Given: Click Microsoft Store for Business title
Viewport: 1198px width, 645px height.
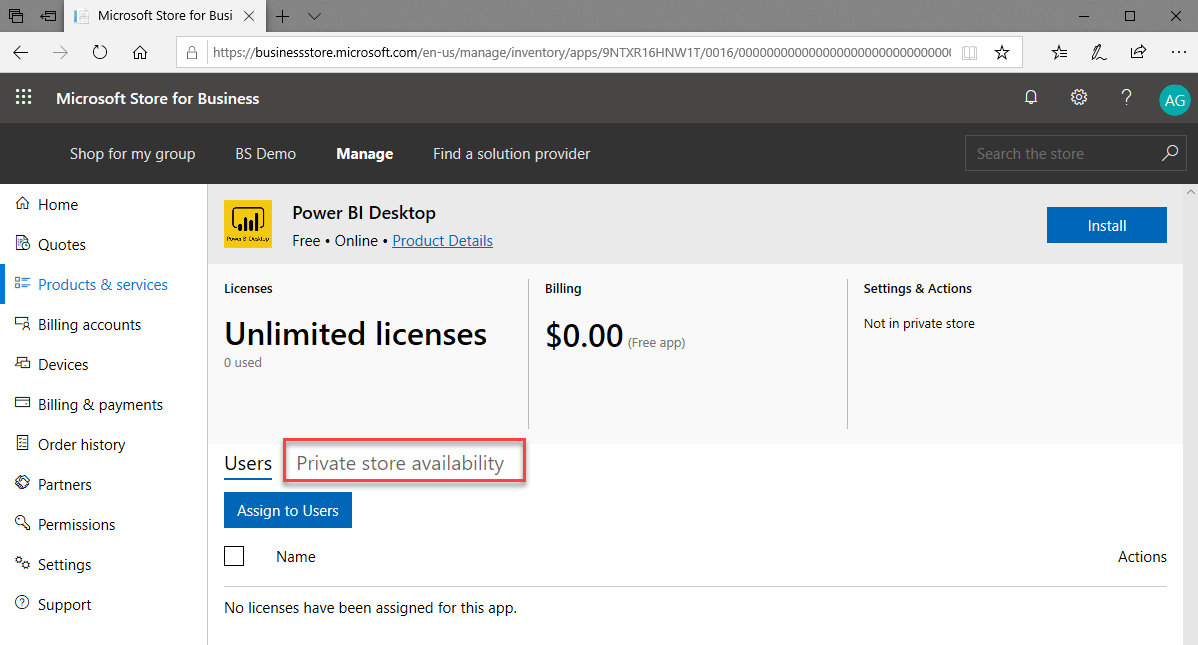Looking at the screenshot, I should point(157,98).
